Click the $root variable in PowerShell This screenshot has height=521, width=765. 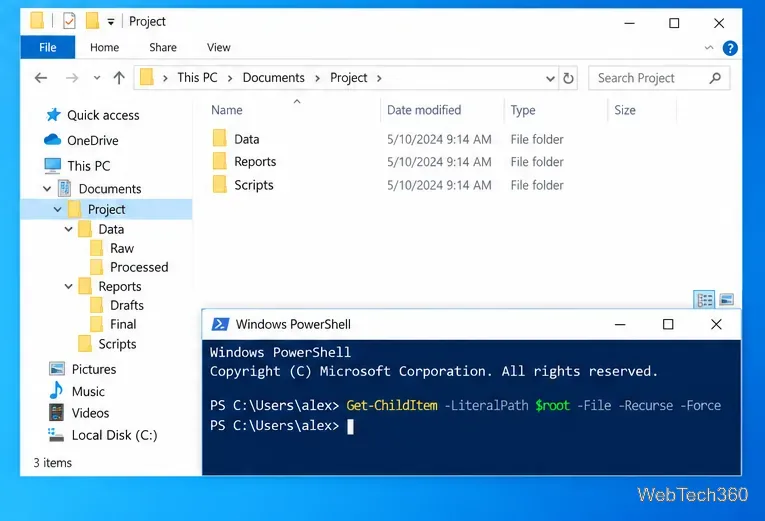(552, 405)
